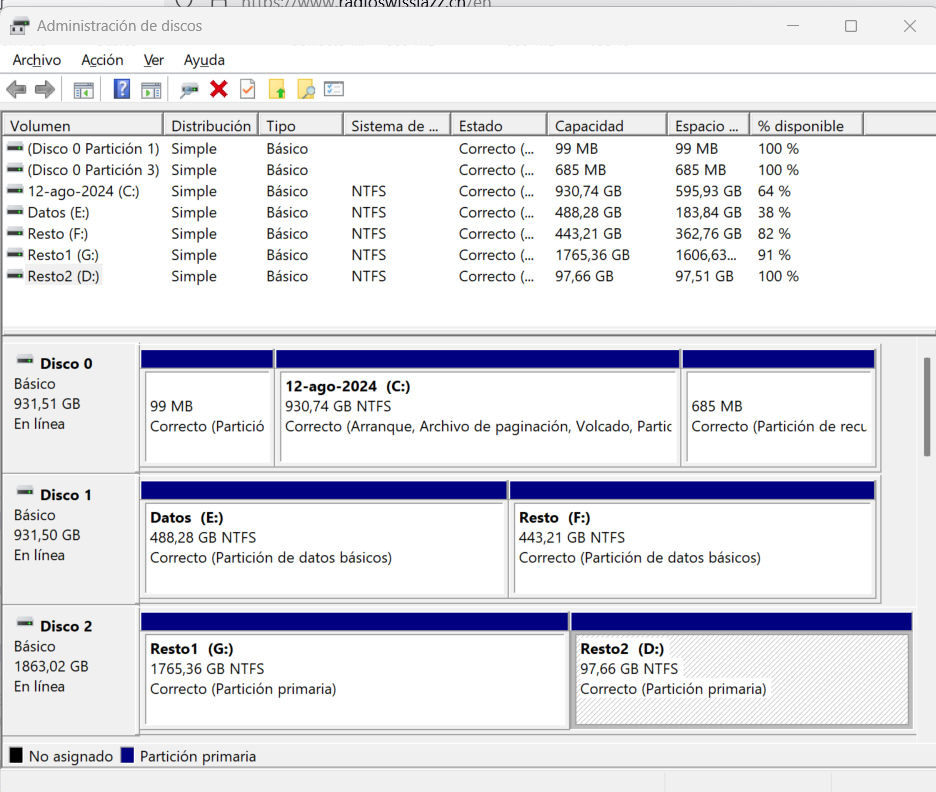This screenshot has width=936, height=792.
Task: Click the Forward arrow toolbar icon
Action: tap(44, 90)
